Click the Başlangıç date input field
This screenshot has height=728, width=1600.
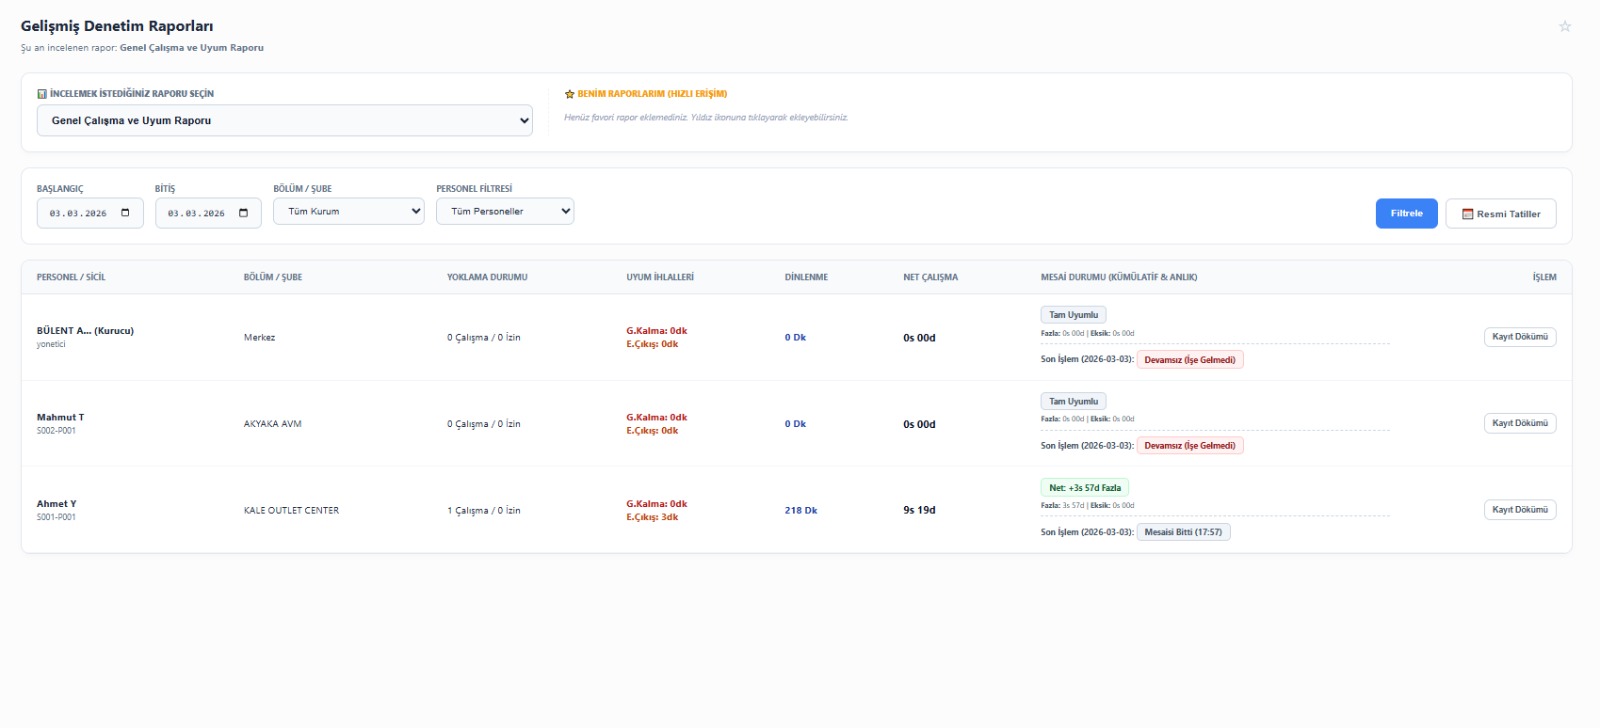tap(90, 213)
